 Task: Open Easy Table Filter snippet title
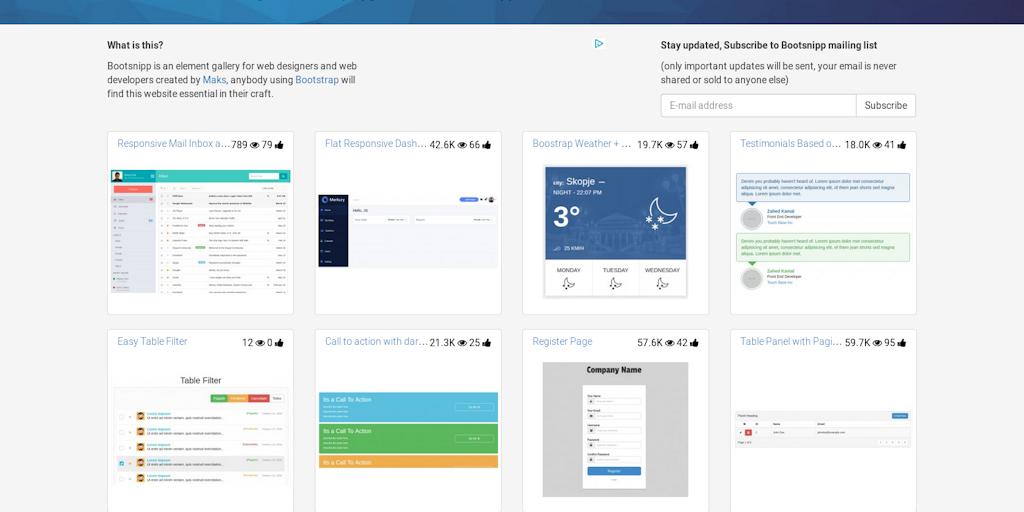point(152,342)
